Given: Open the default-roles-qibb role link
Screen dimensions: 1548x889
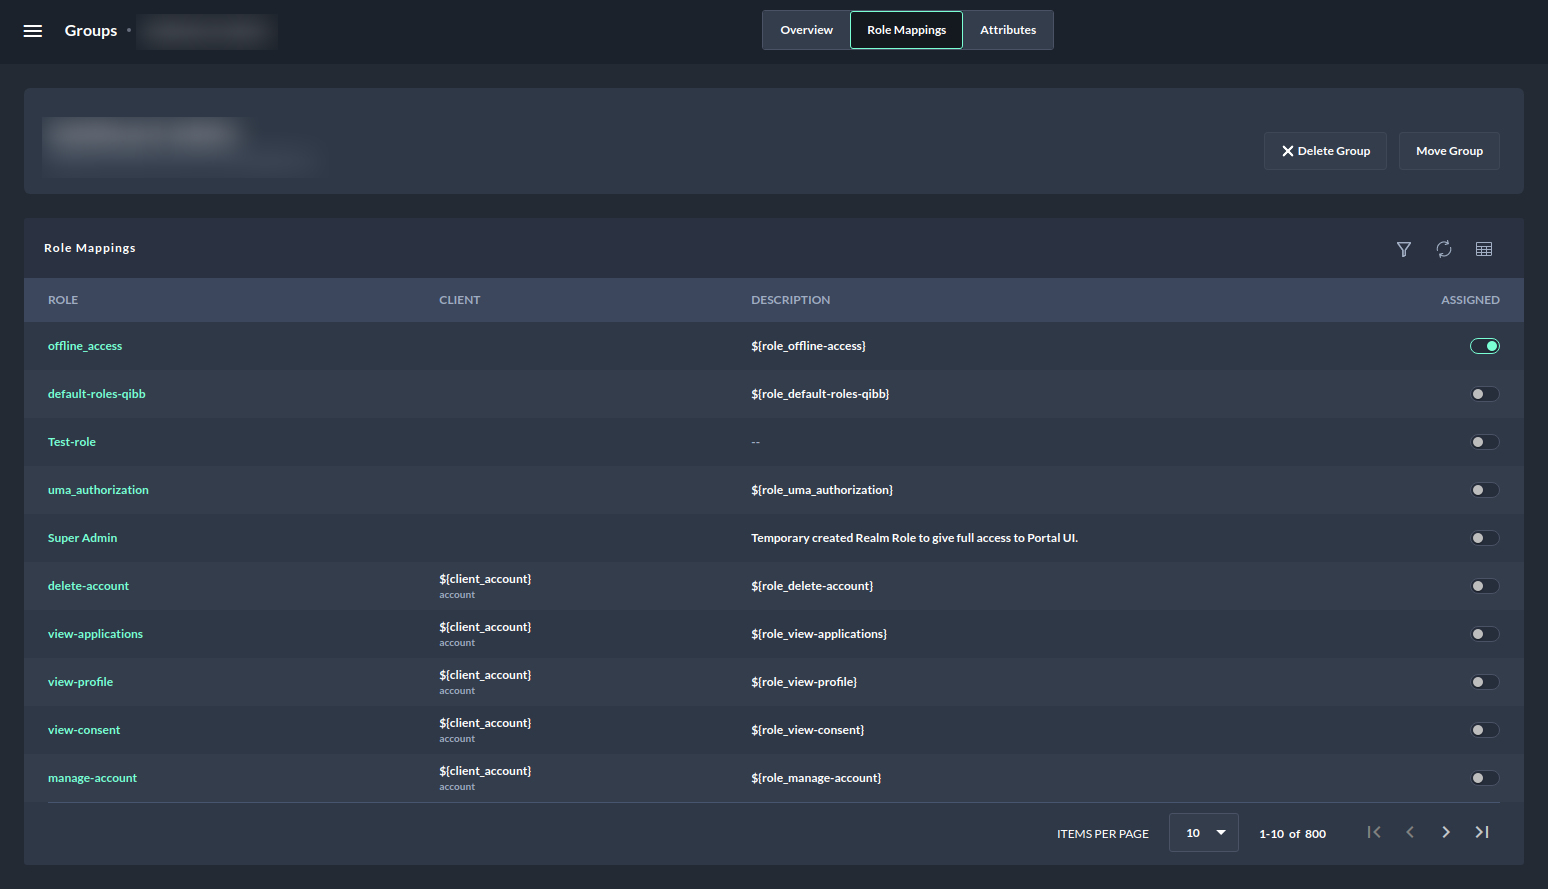Looking at the screenshot, I should click(x=97, y=394).
